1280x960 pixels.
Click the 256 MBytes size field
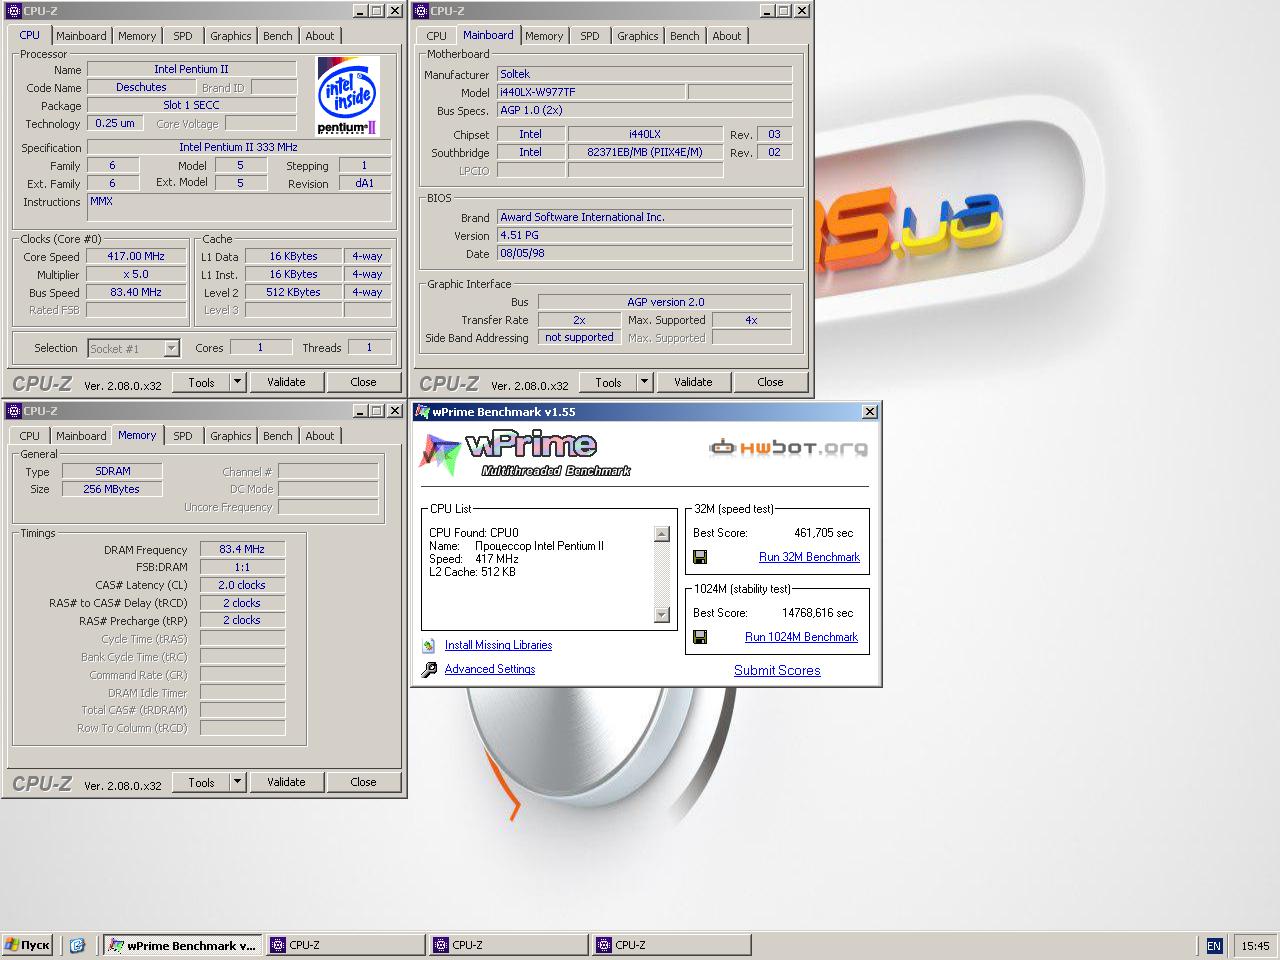click(x=112, y=489)
